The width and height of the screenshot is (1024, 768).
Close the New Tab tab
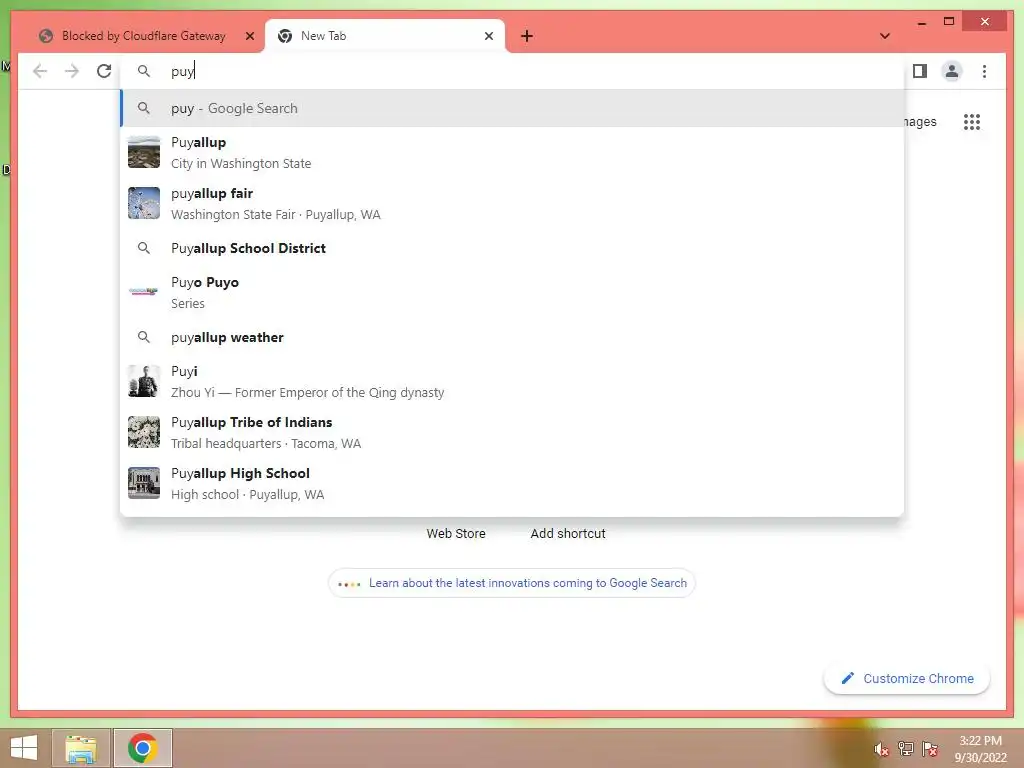tap(488, 36)
